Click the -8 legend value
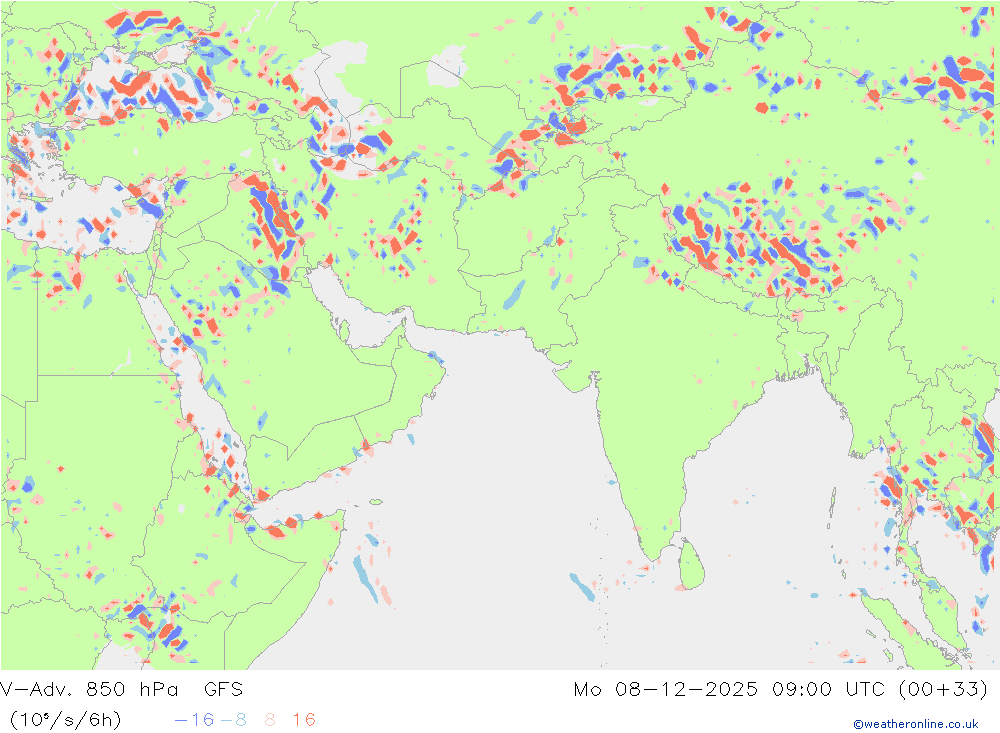The height and width of the screenshot is (733, 1000). point(233,720)
